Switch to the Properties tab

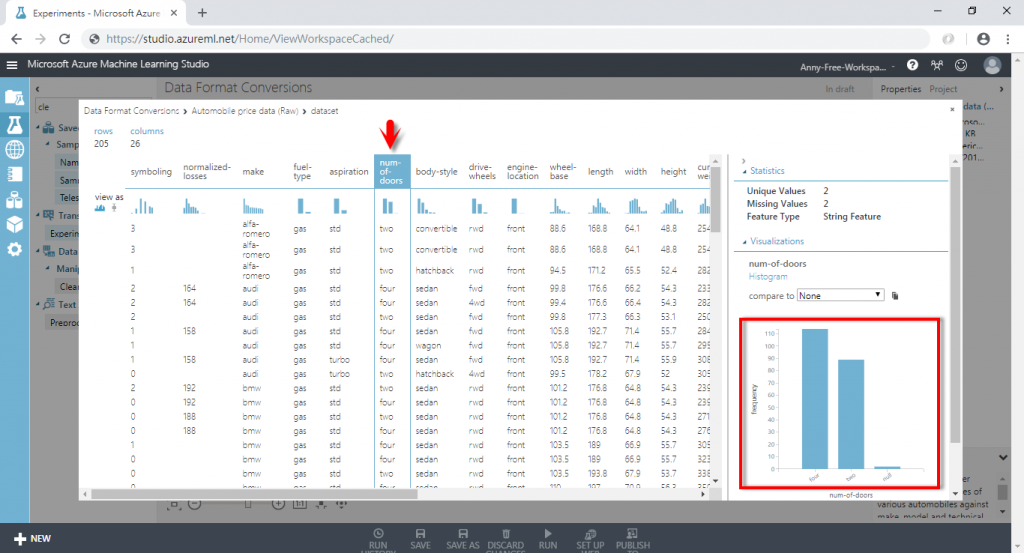901,89
